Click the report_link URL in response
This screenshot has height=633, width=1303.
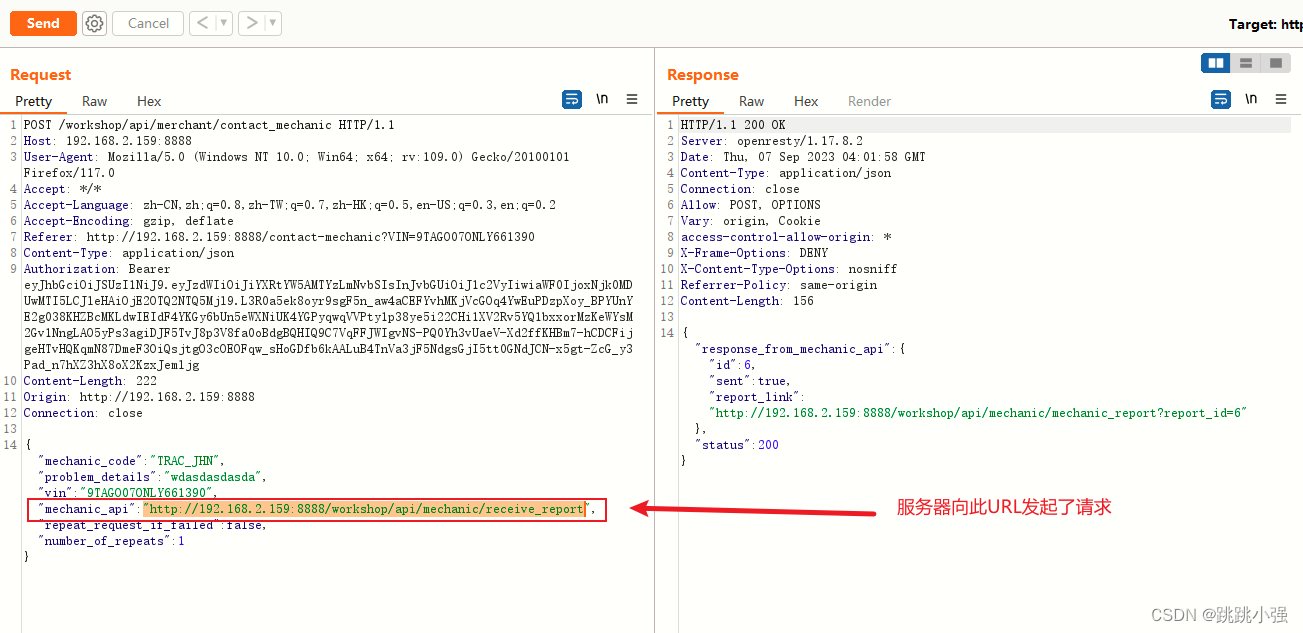point(978,413)
